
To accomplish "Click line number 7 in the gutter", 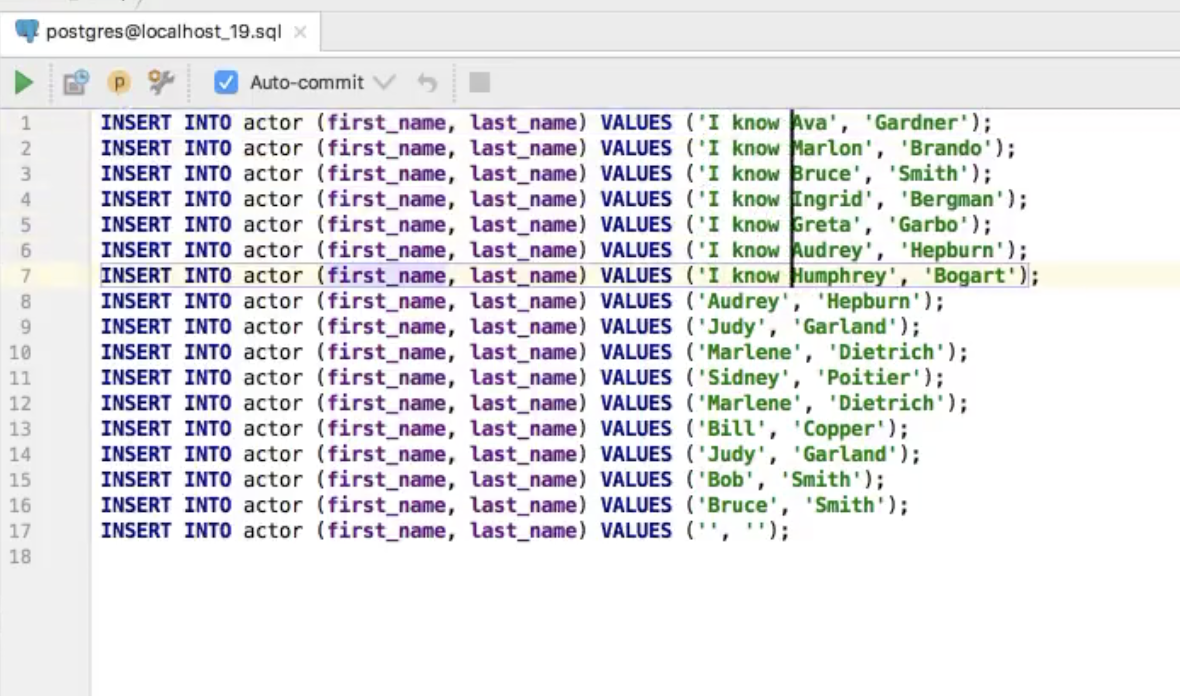I will pyautogui.click(x=25, y=276).
